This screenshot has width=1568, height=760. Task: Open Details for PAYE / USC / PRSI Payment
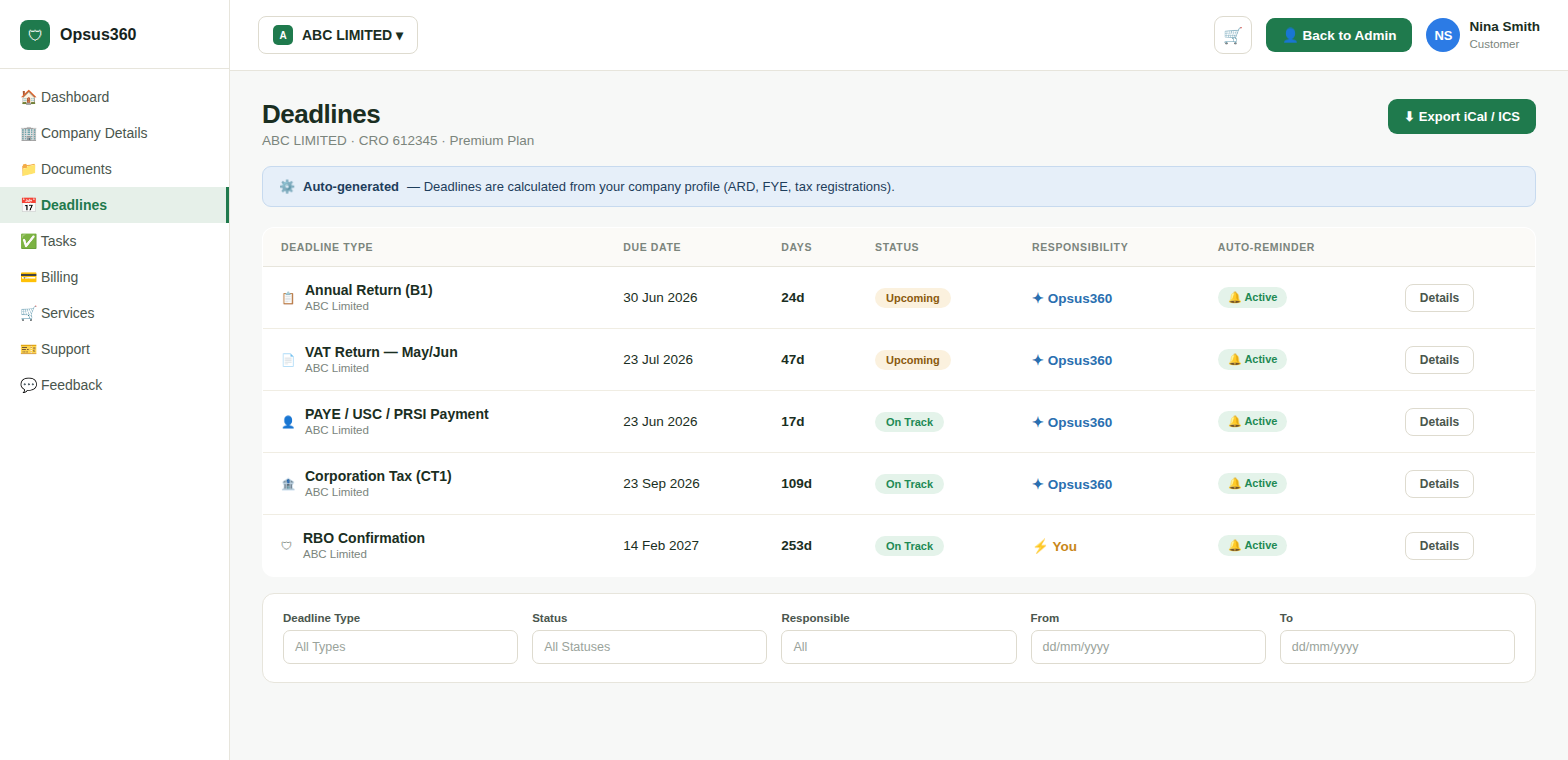[x=1439, y=422]
